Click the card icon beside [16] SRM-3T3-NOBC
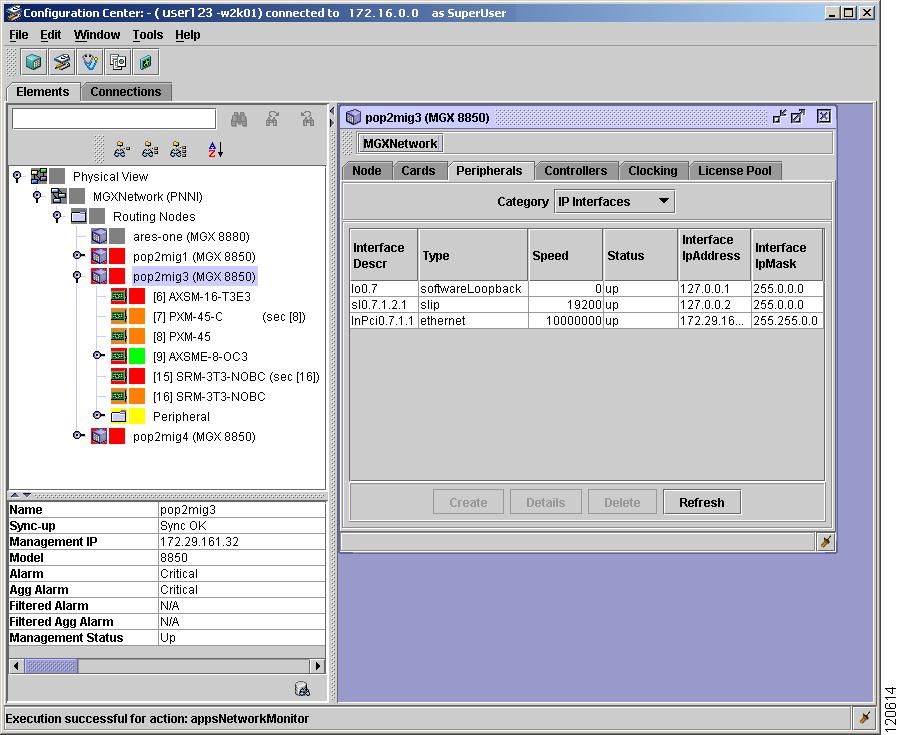The width and height of the screenshot is (899, 735). [x=119, y=396]
